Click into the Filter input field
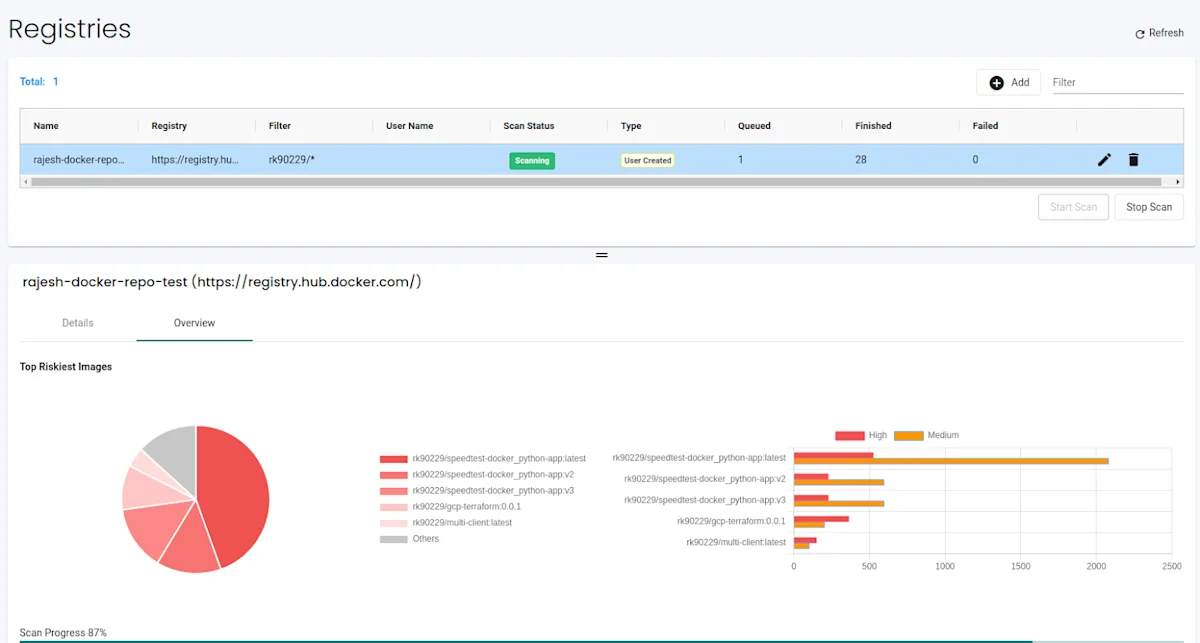The image size is (1200, 643). [x=1117, y=82]
